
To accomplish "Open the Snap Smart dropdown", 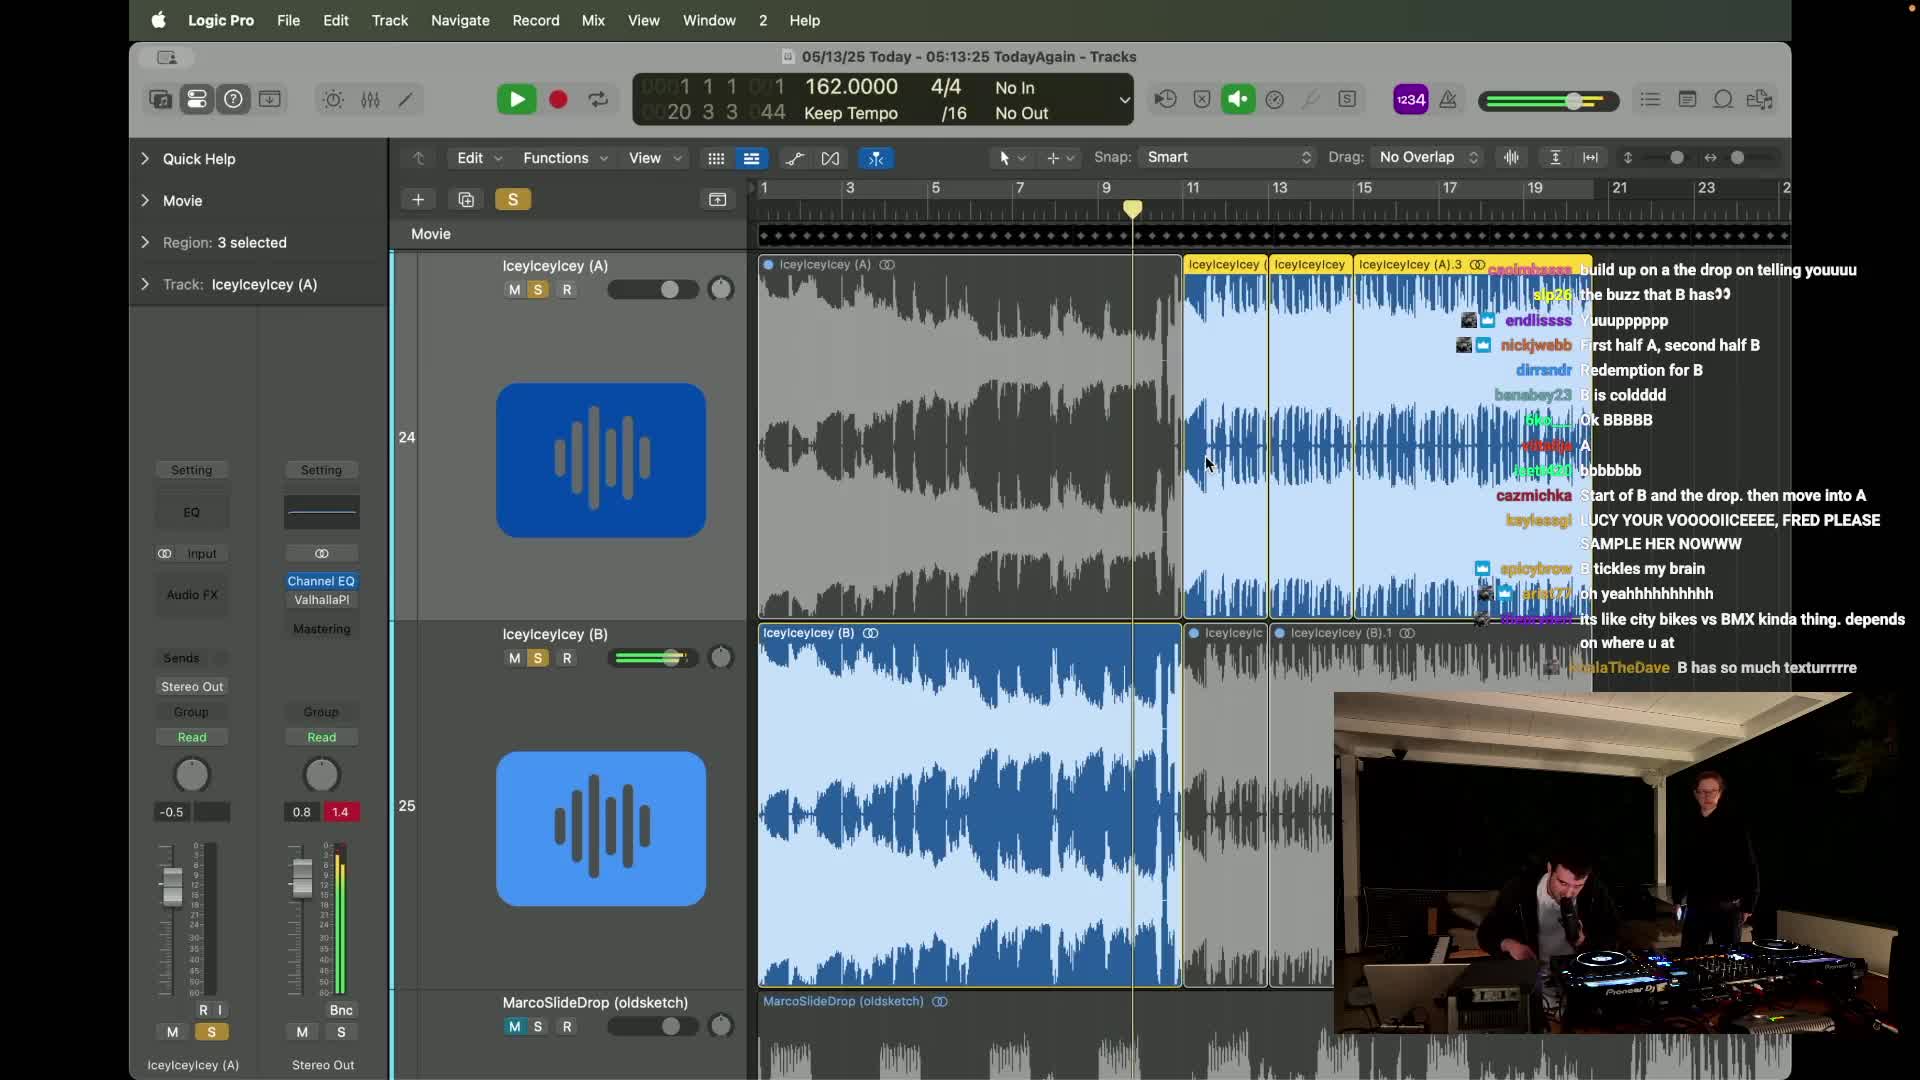I will point(1228,157).
